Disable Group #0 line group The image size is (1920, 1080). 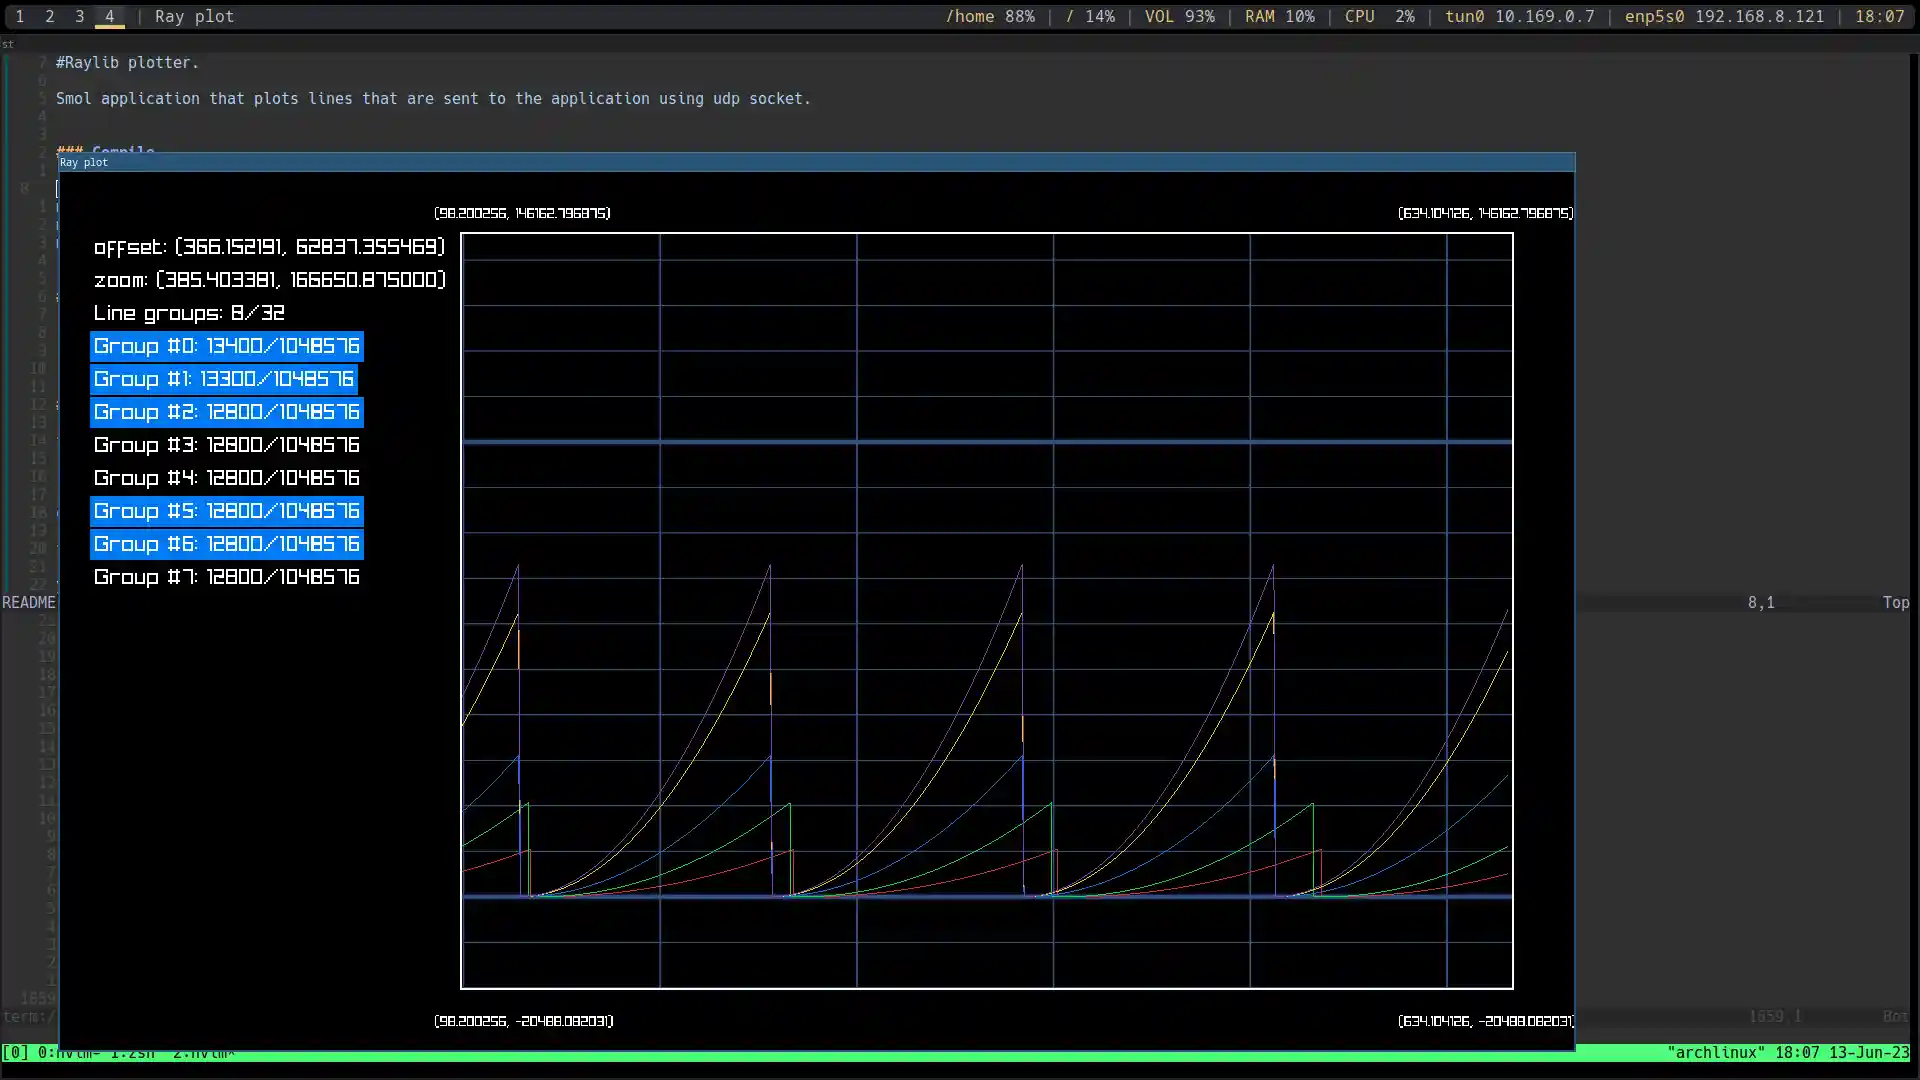(x=226, y=346)
